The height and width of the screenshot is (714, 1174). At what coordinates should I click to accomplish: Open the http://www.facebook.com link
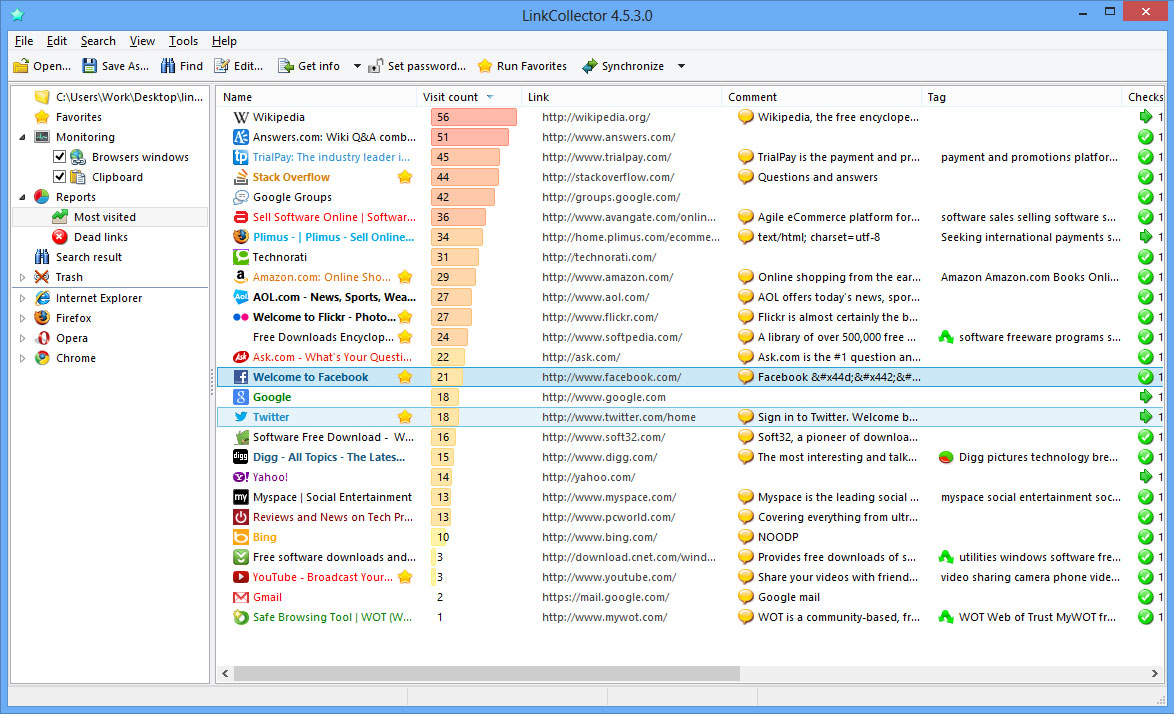(x=612, y=377)
